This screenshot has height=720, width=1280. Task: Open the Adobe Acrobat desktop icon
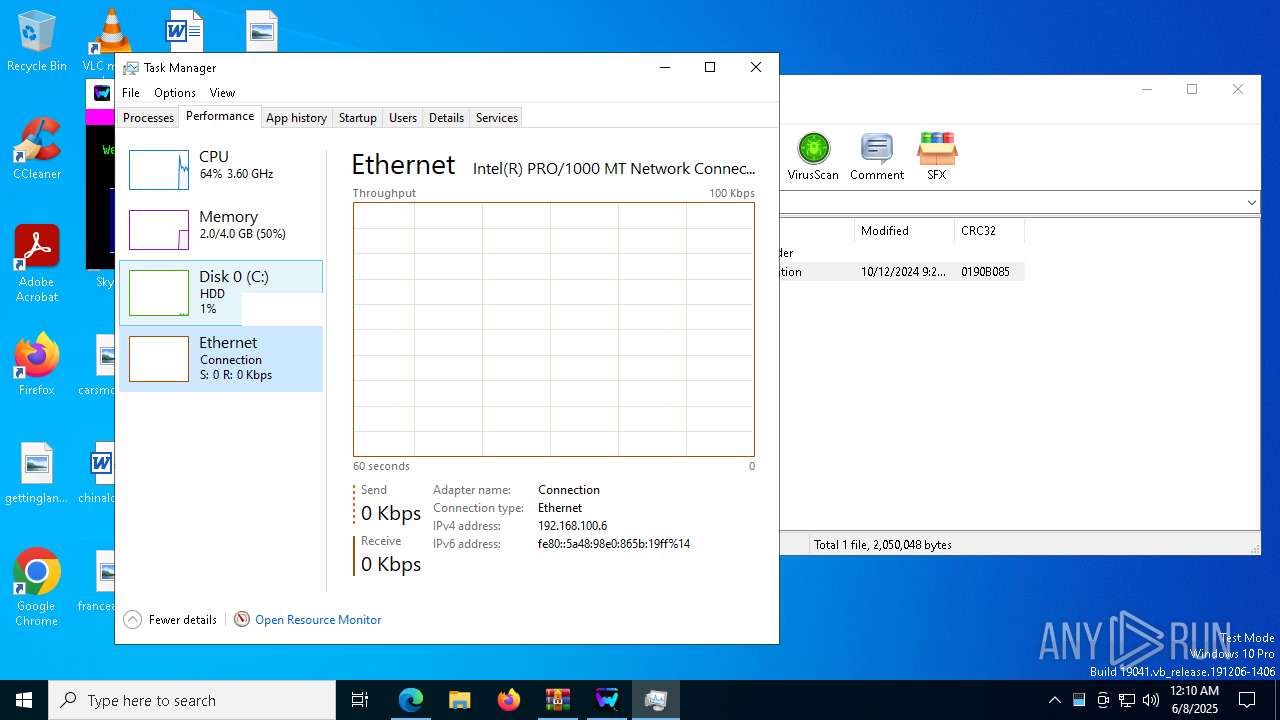coord(37,264)
